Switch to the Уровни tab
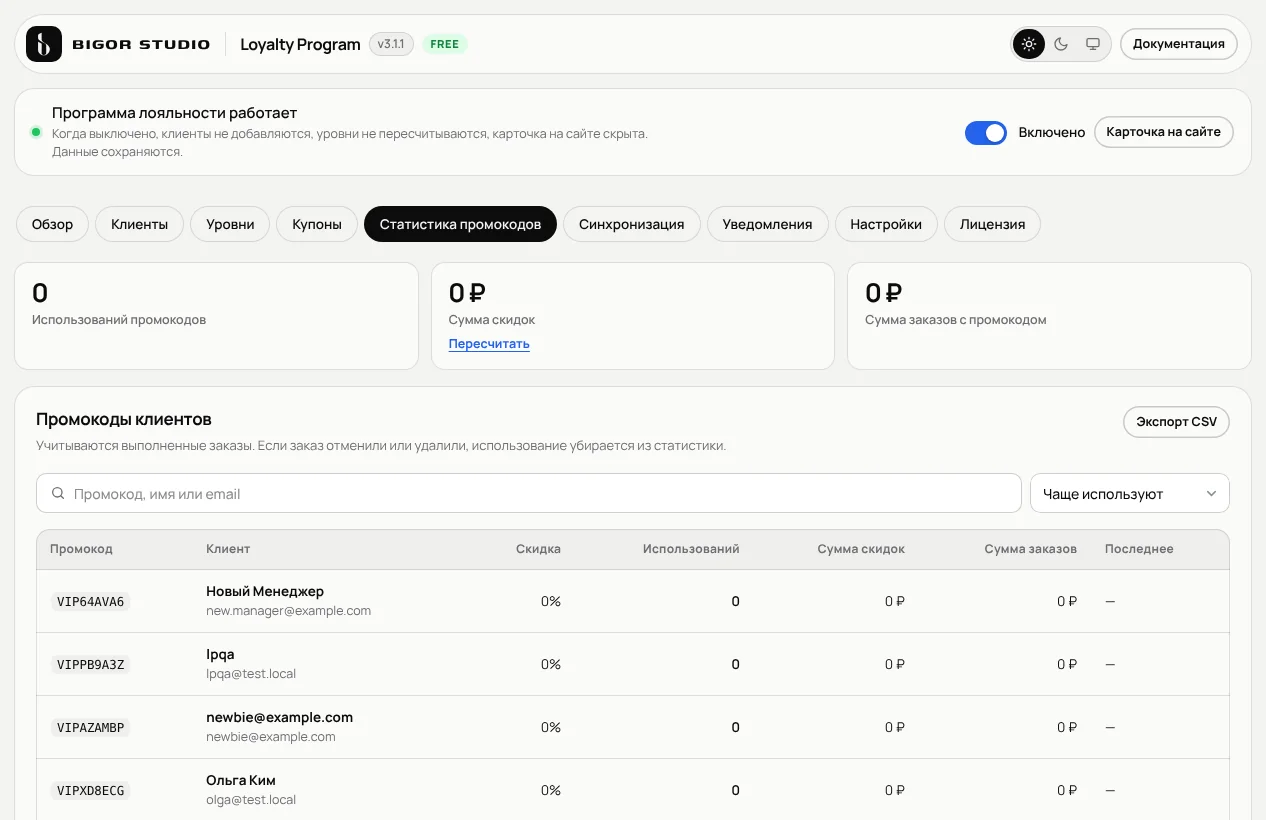The image size is (1266, 820). (x=230, y=224)
